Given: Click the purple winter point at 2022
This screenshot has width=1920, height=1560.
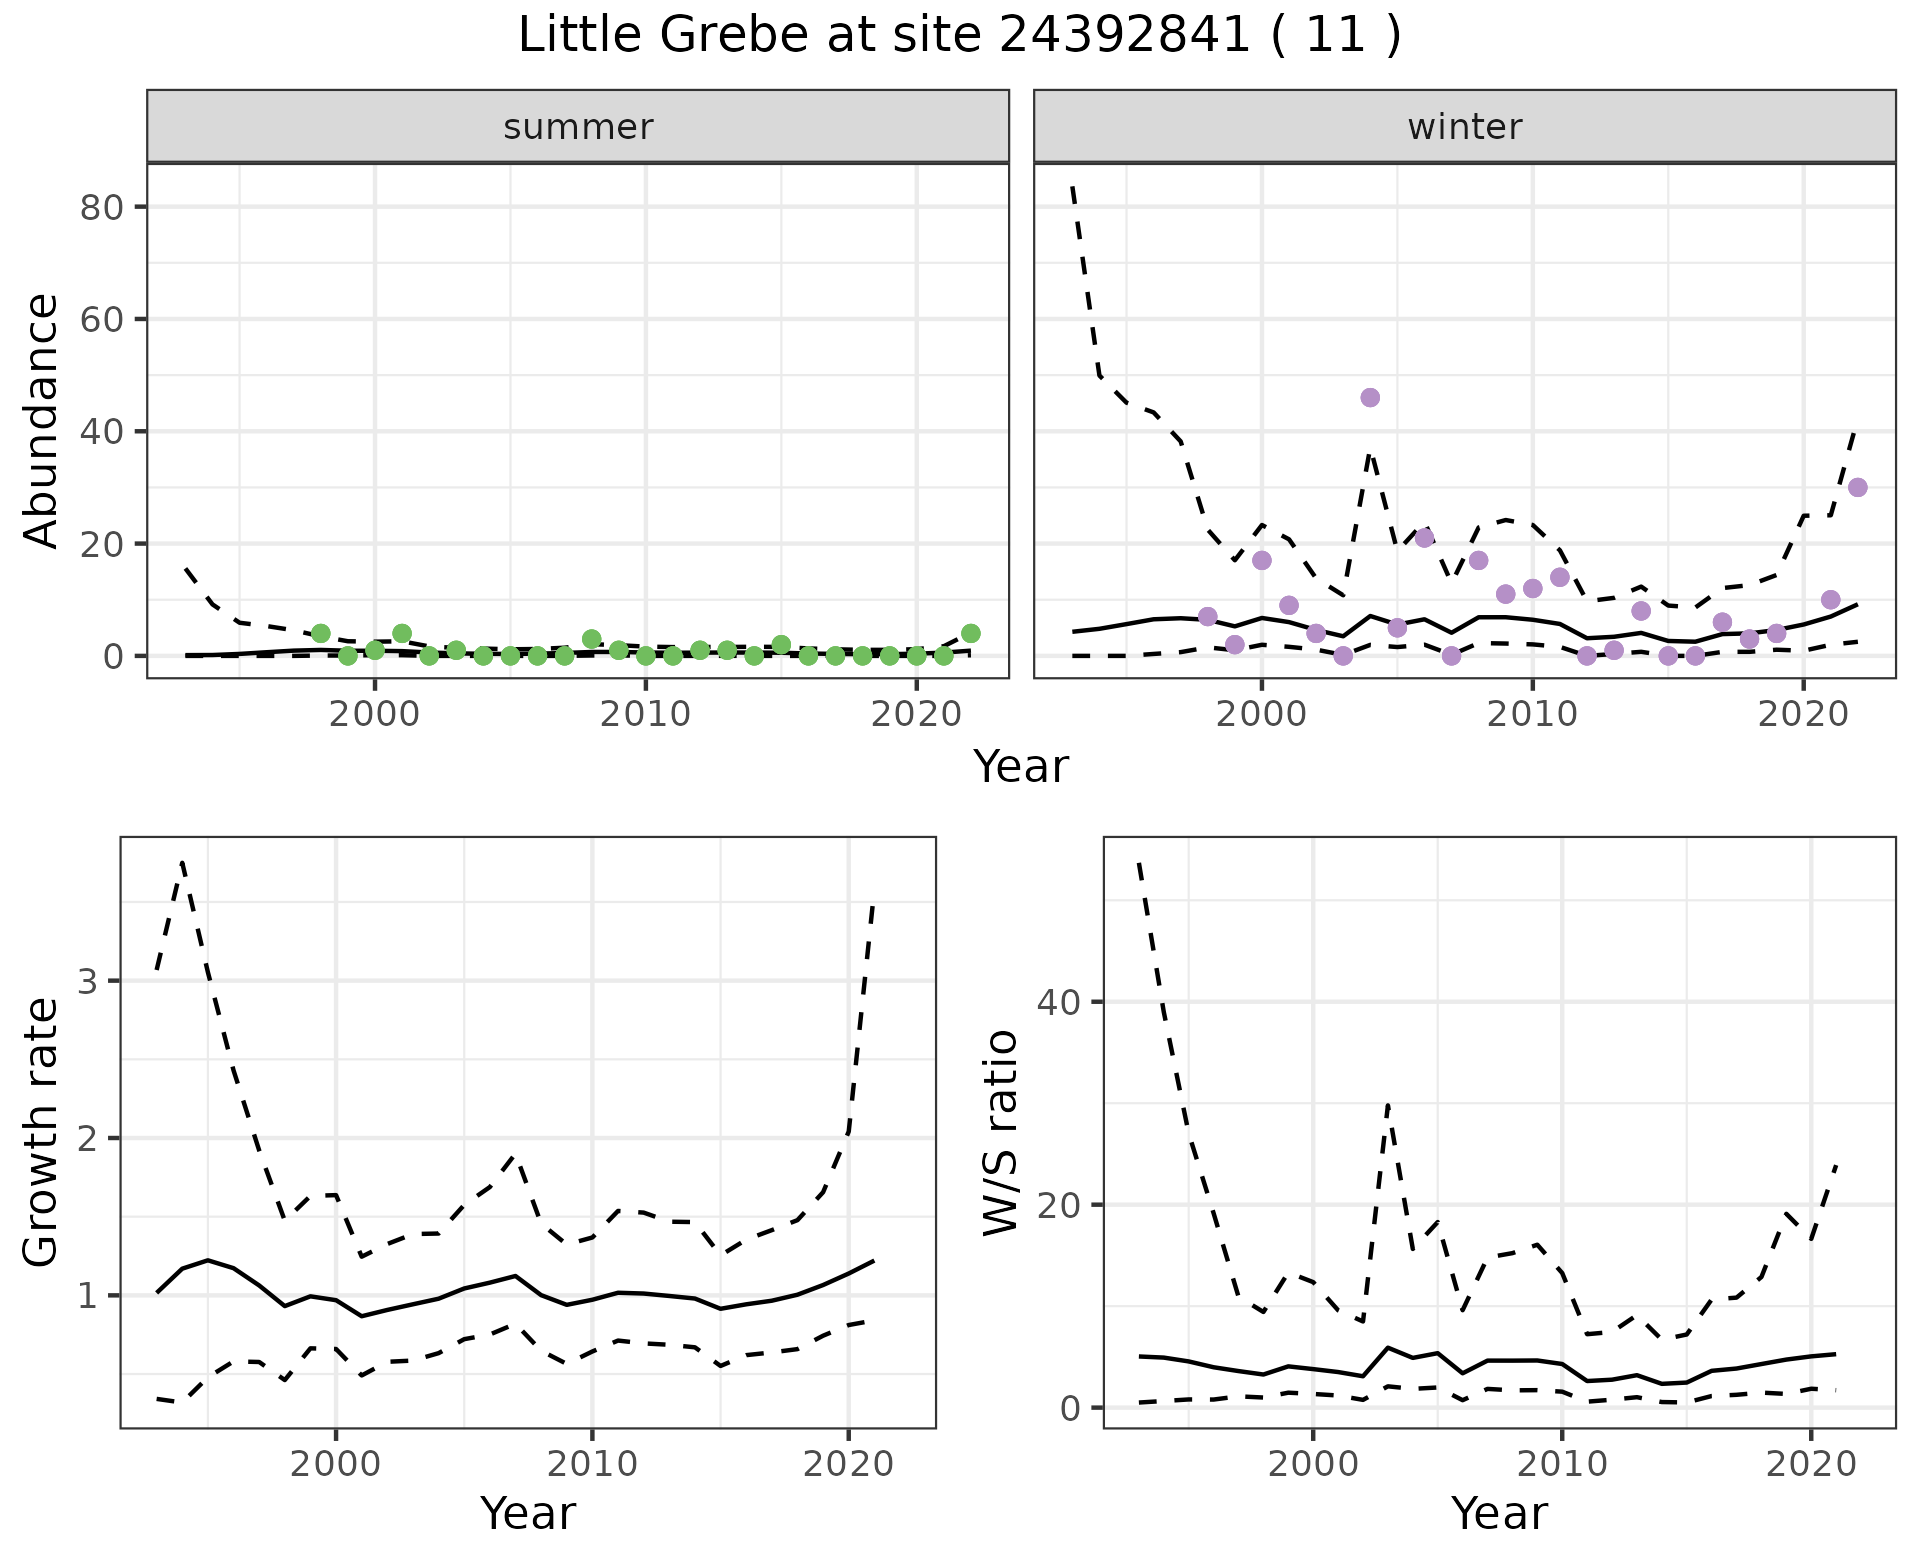Looking at the screenshot, I should tap(1857, 488).
